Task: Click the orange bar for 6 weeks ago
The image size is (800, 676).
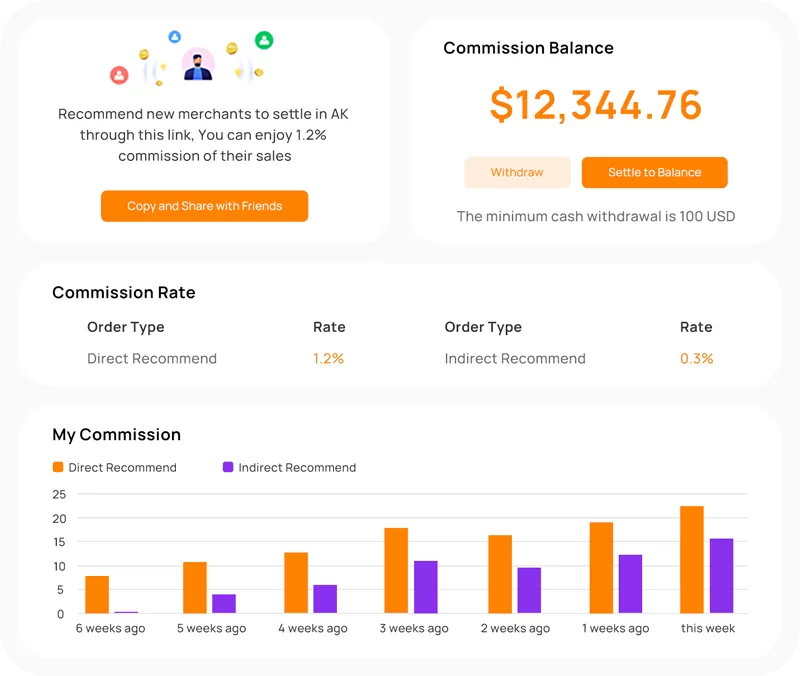Action: pyautogui.click(x=97, y=595)
